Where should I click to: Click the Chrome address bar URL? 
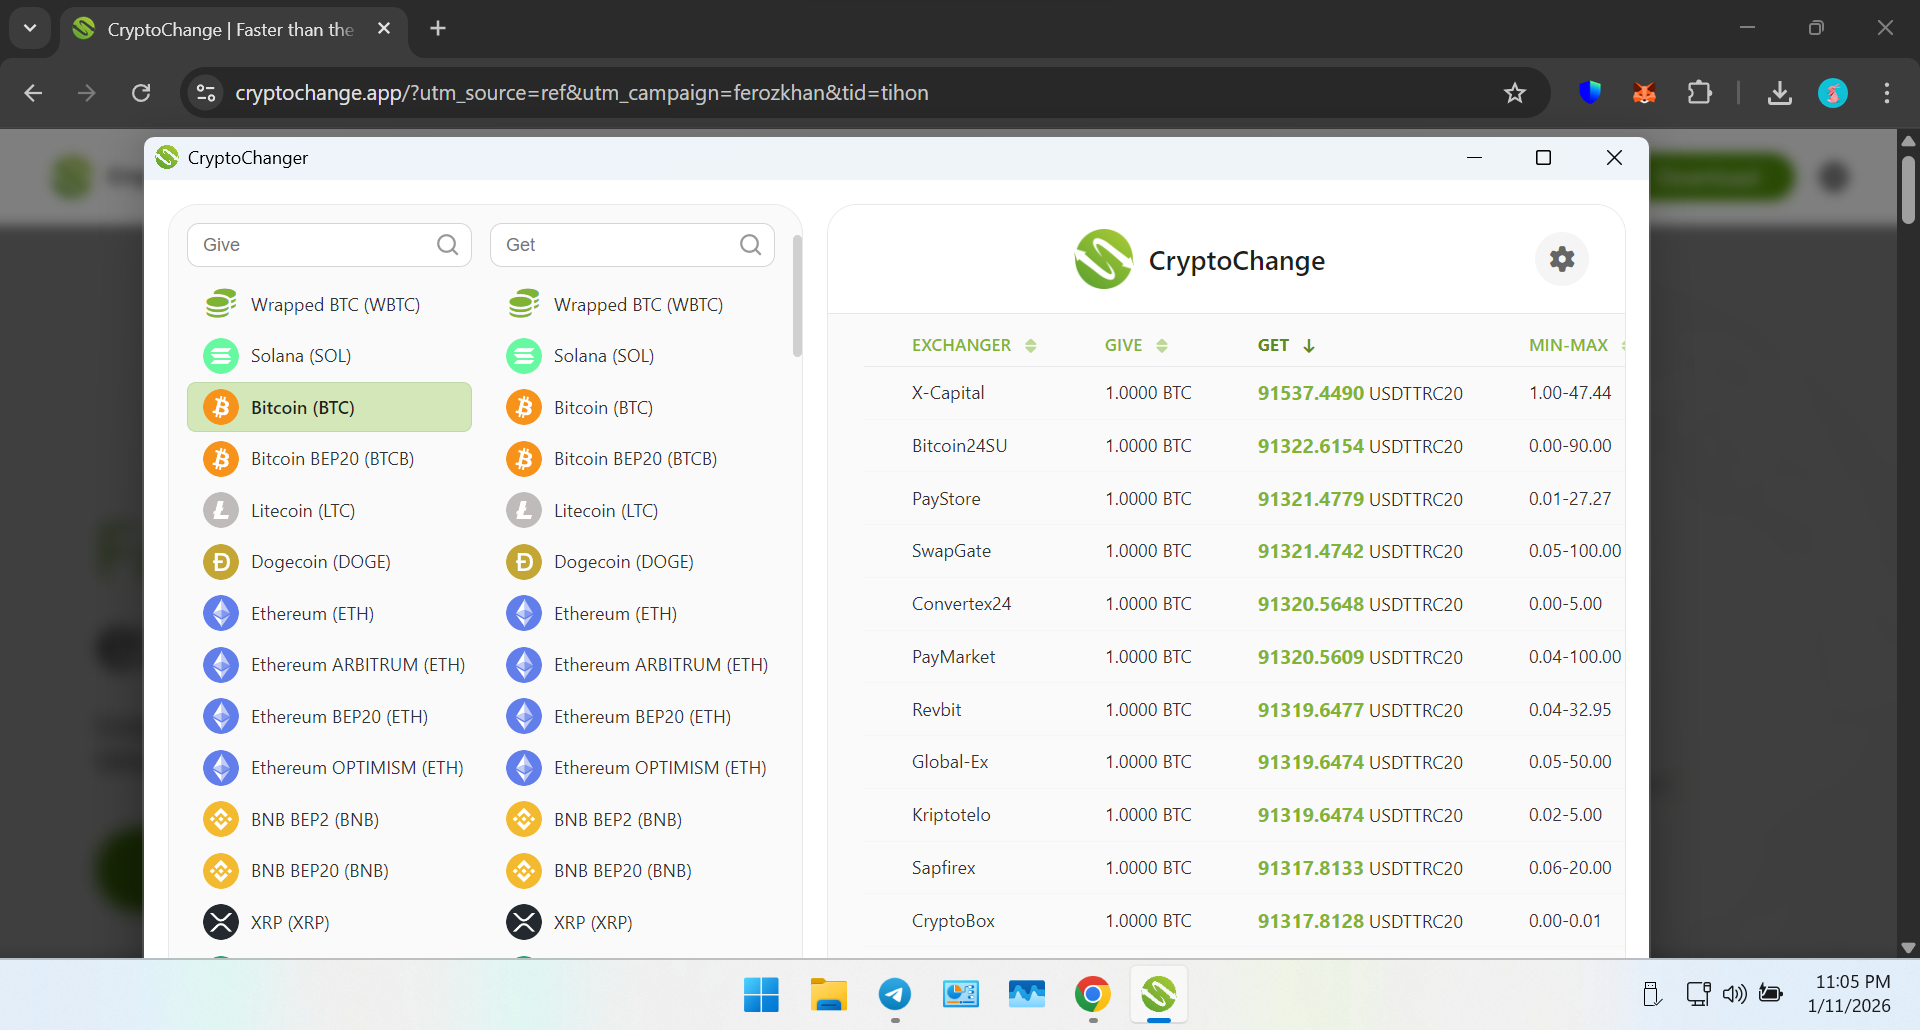click(582, 93)
